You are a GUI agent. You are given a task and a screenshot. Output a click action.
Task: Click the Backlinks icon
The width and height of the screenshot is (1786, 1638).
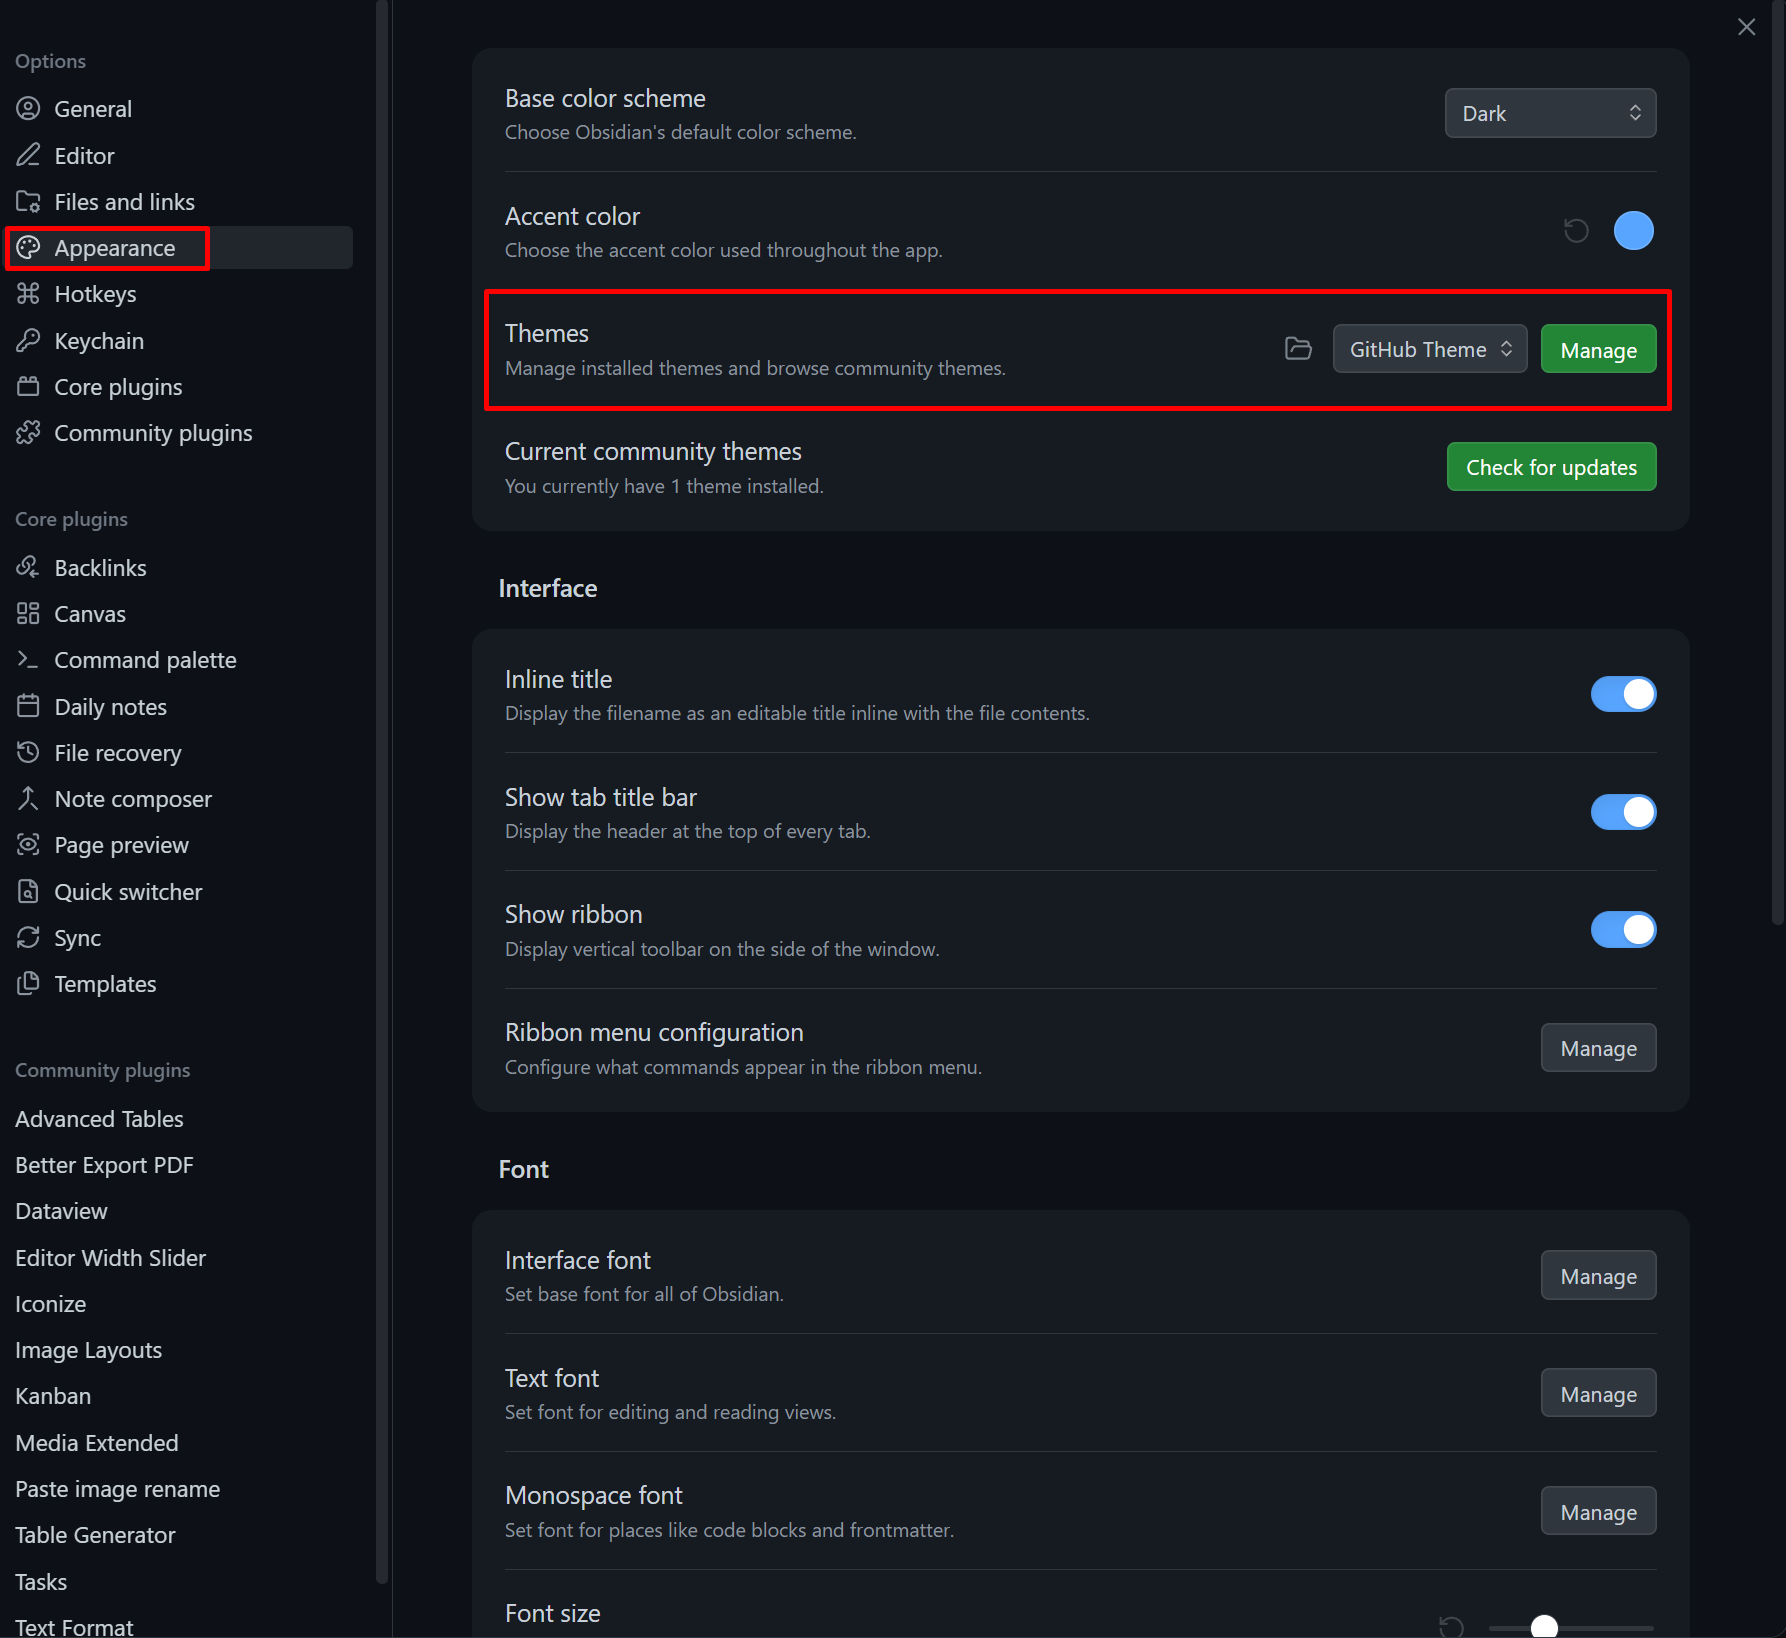28,567
